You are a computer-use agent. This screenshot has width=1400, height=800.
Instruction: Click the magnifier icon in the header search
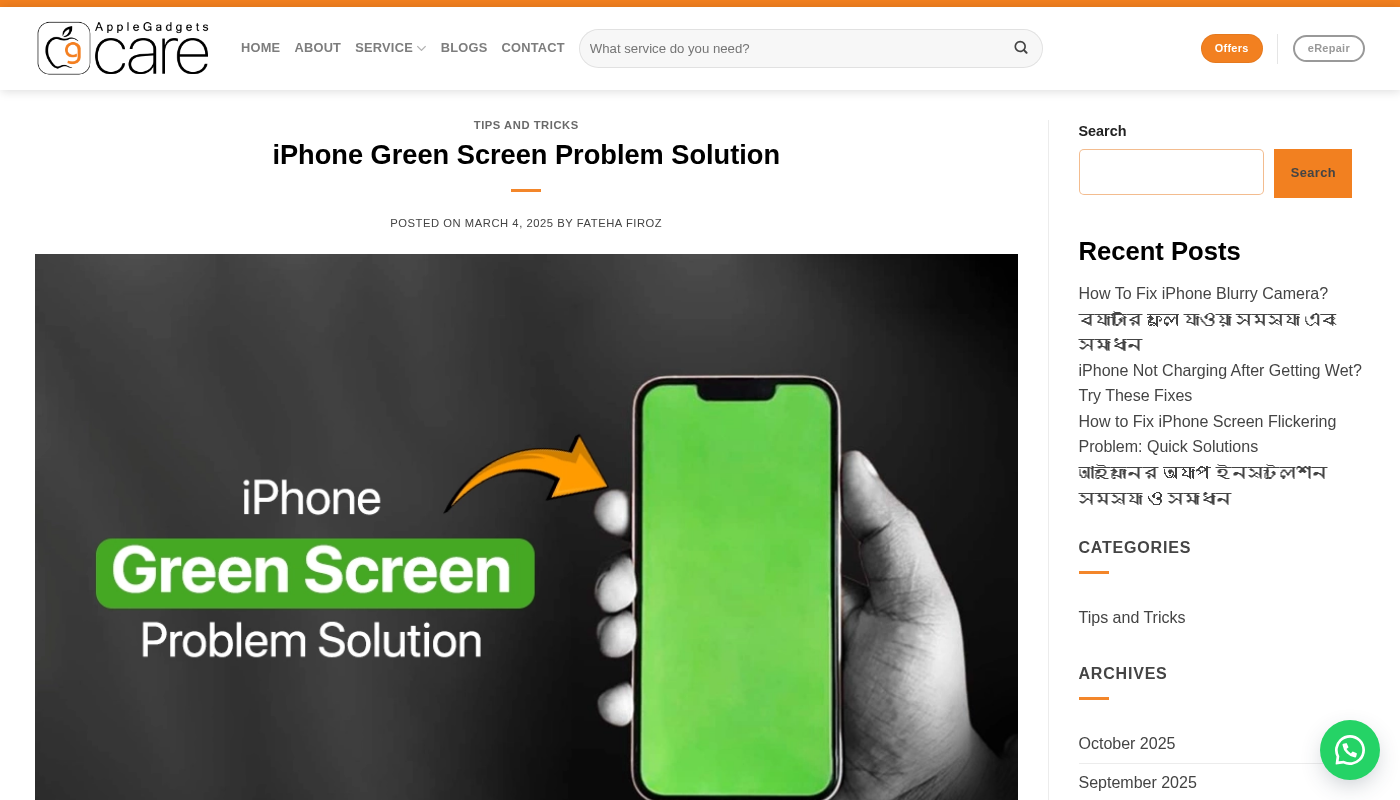click(1021, 48)
